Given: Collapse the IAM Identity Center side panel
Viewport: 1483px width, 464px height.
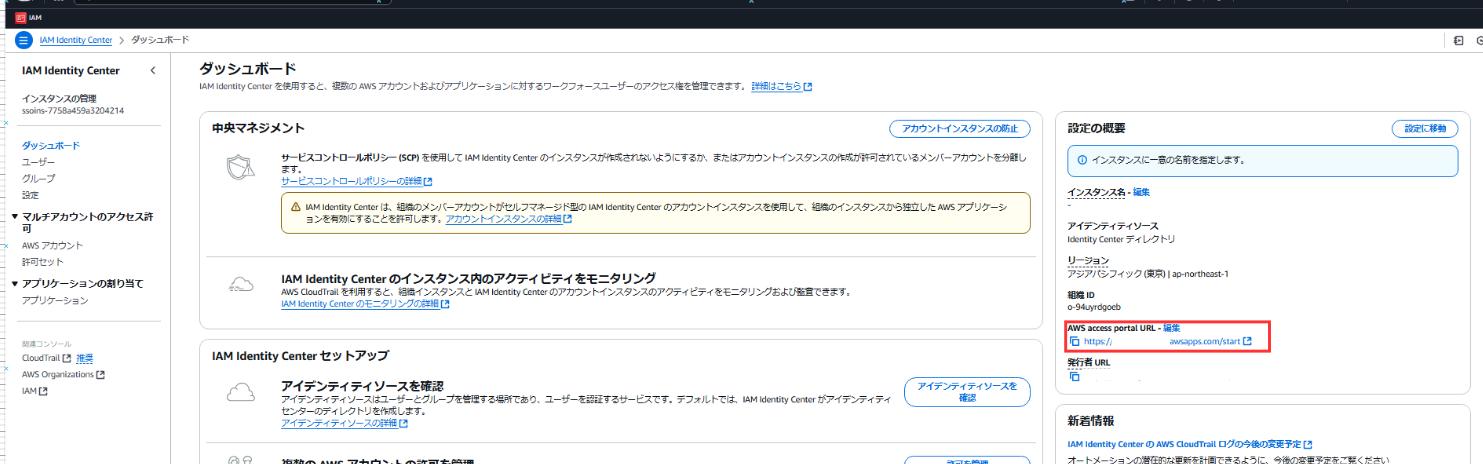Looking at the screenshot, I should [x=152, y=70].
